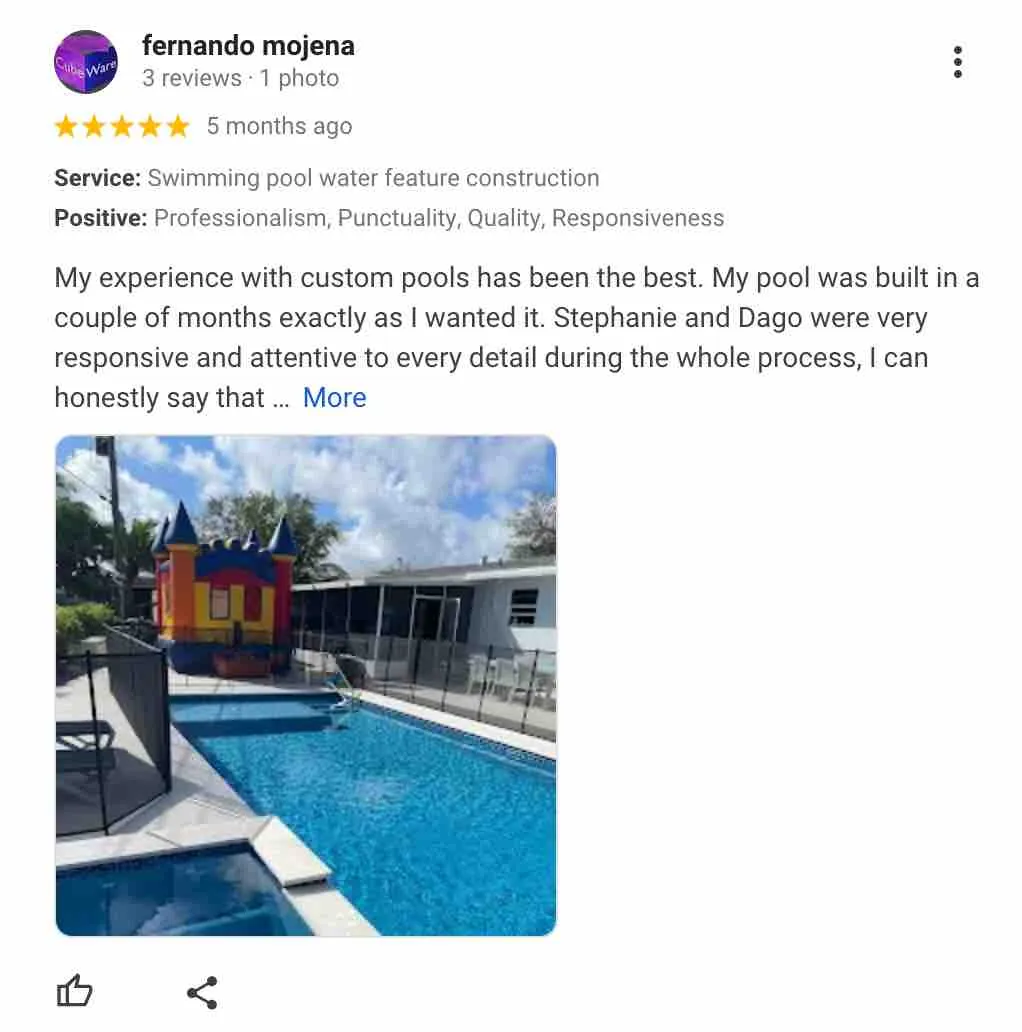This screenshot has width=1022, height=1032.
Task: Open reviewer name fernando mojena
Action: point(248,45)
